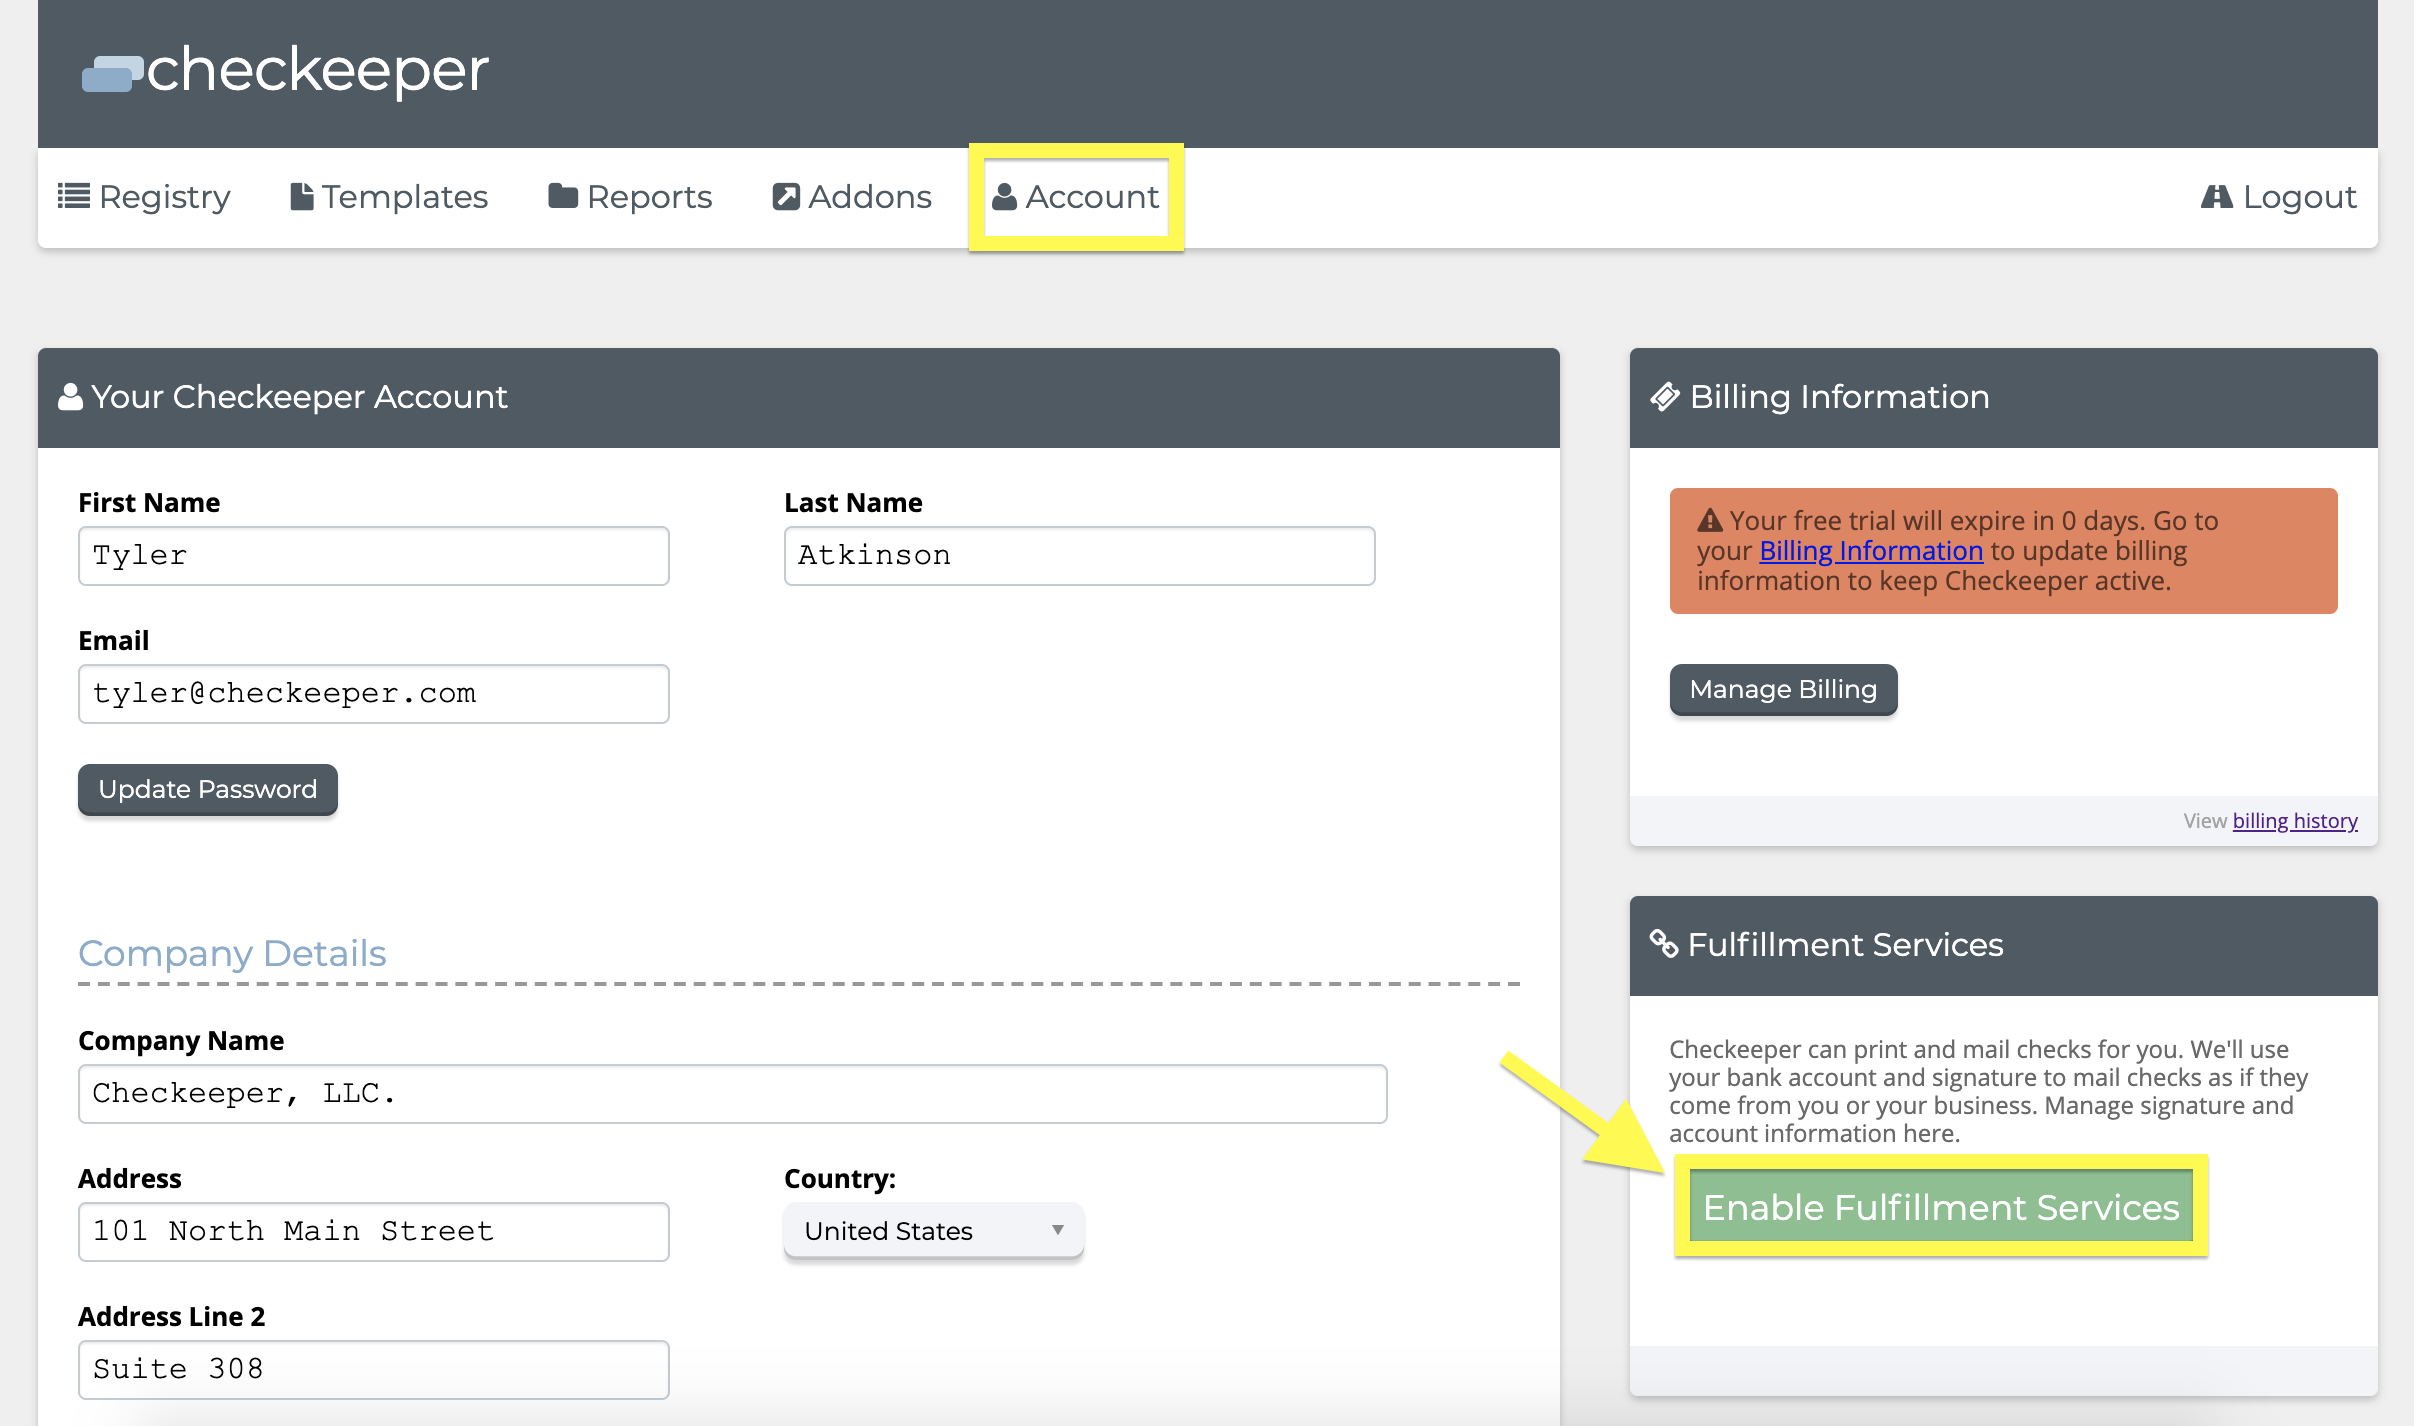Follow the Billing Information link in the alert

[1871, 551]
